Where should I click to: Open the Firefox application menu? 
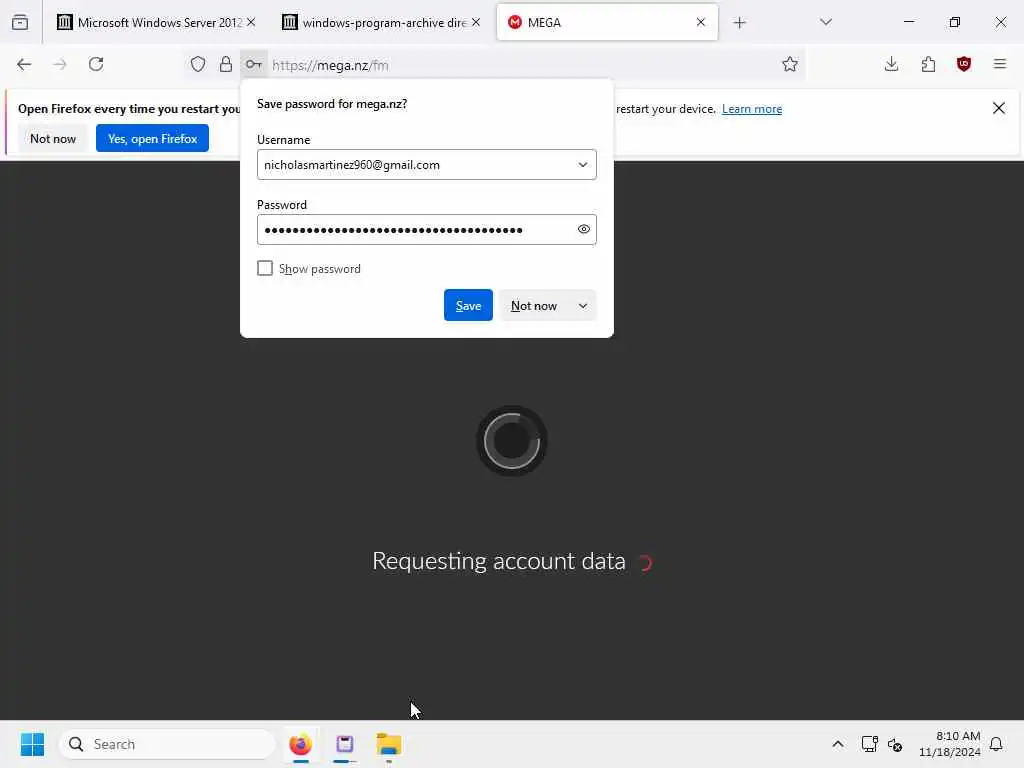point(1000,64)
